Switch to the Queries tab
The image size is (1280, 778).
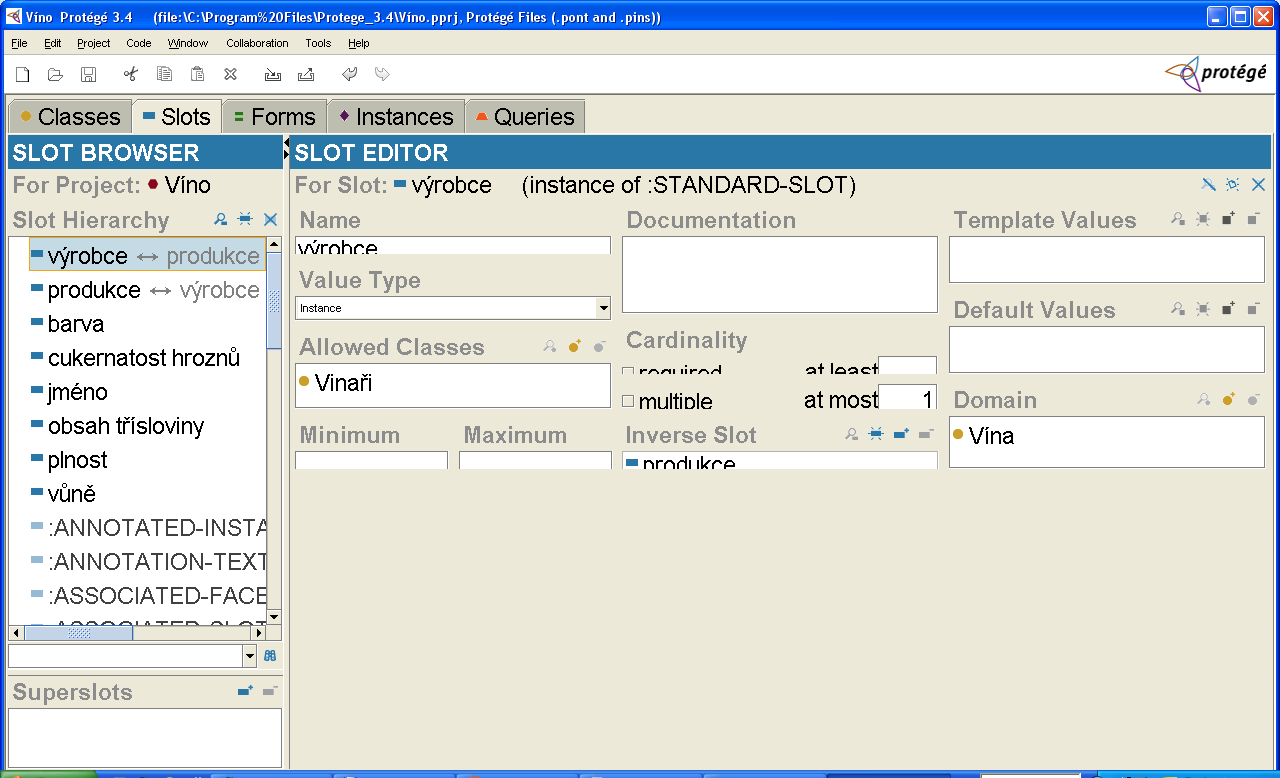525,116
